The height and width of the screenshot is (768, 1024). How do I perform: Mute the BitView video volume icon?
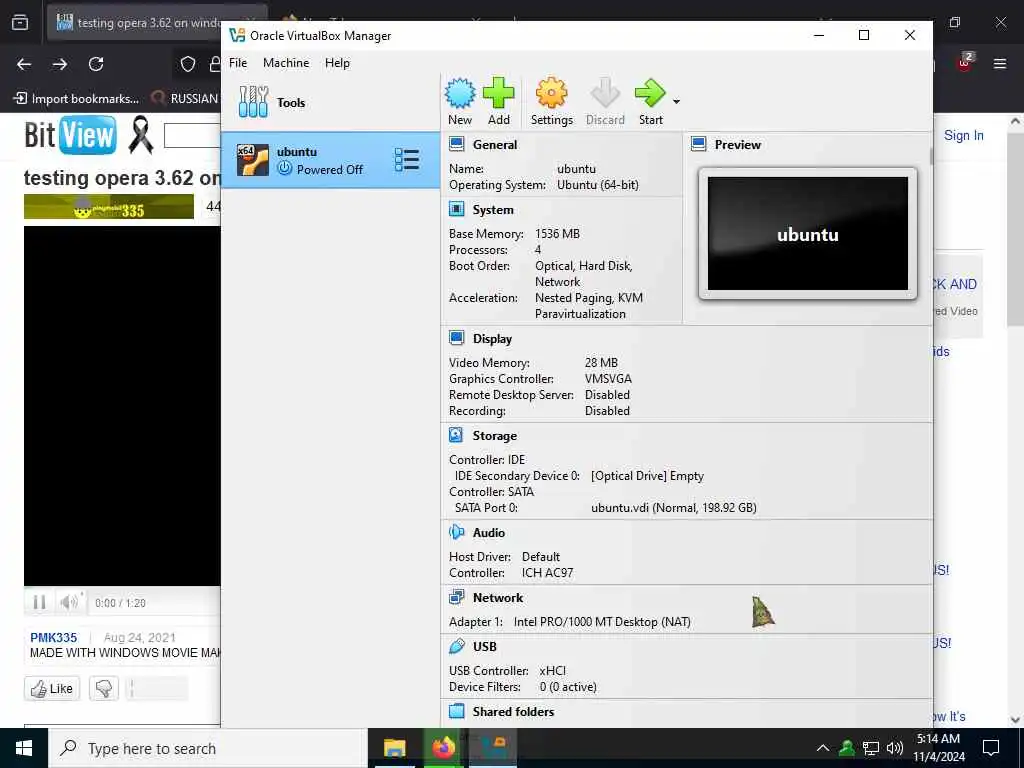click(68, 602)
